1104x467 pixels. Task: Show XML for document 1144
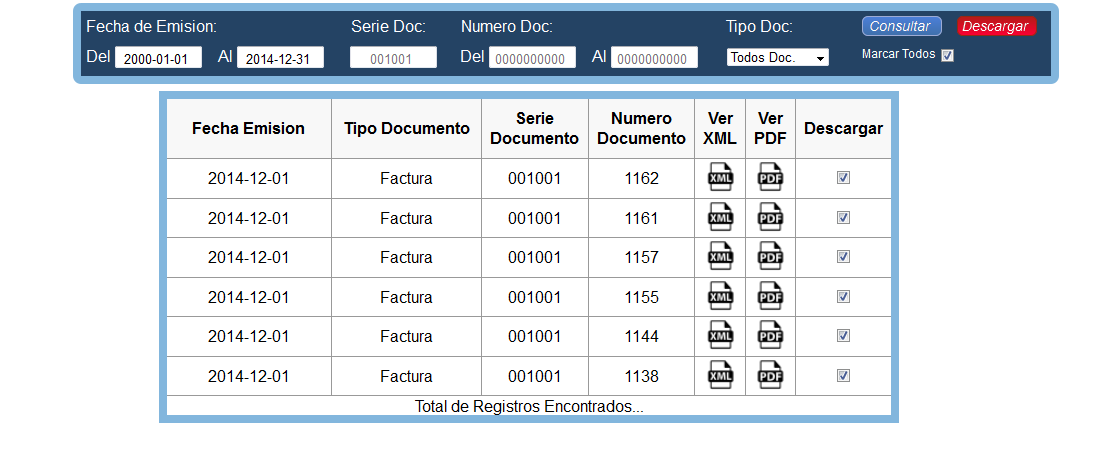point(720,336)
